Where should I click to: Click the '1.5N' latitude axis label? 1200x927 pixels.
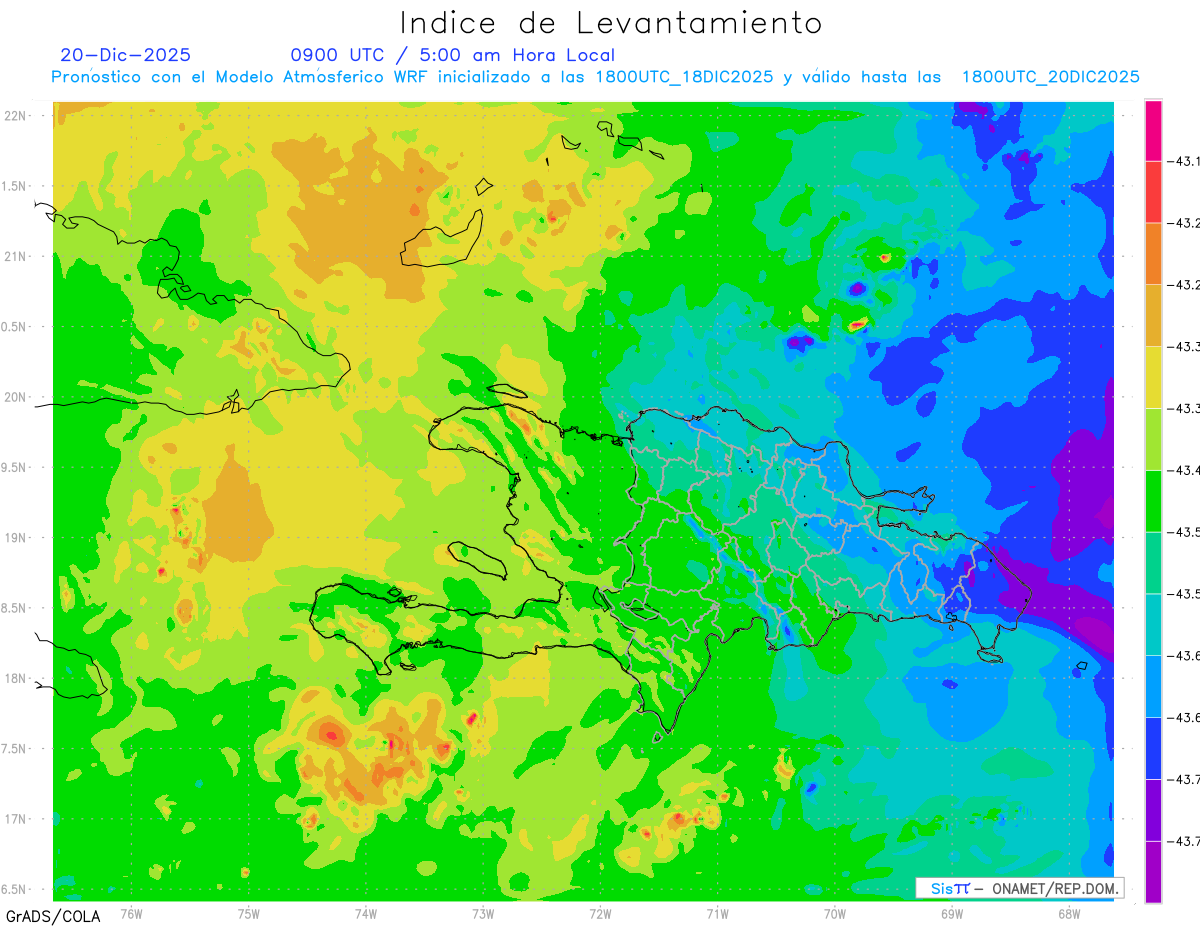(15, 186)
